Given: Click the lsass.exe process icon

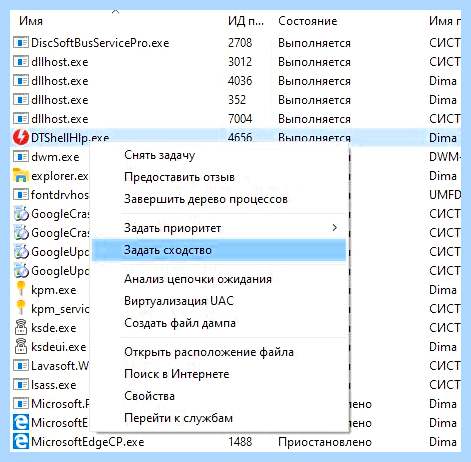Looking at the screenshot, I should tap(21, 385).
